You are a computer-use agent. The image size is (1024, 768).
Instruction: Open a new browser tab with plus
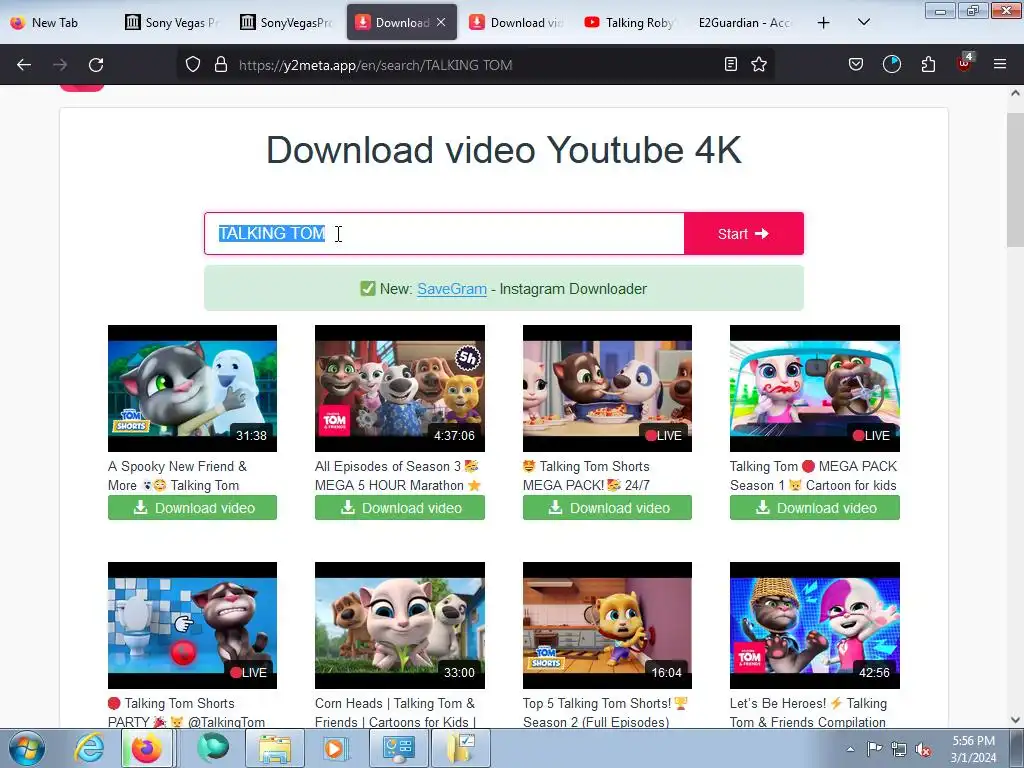[824, 23]
